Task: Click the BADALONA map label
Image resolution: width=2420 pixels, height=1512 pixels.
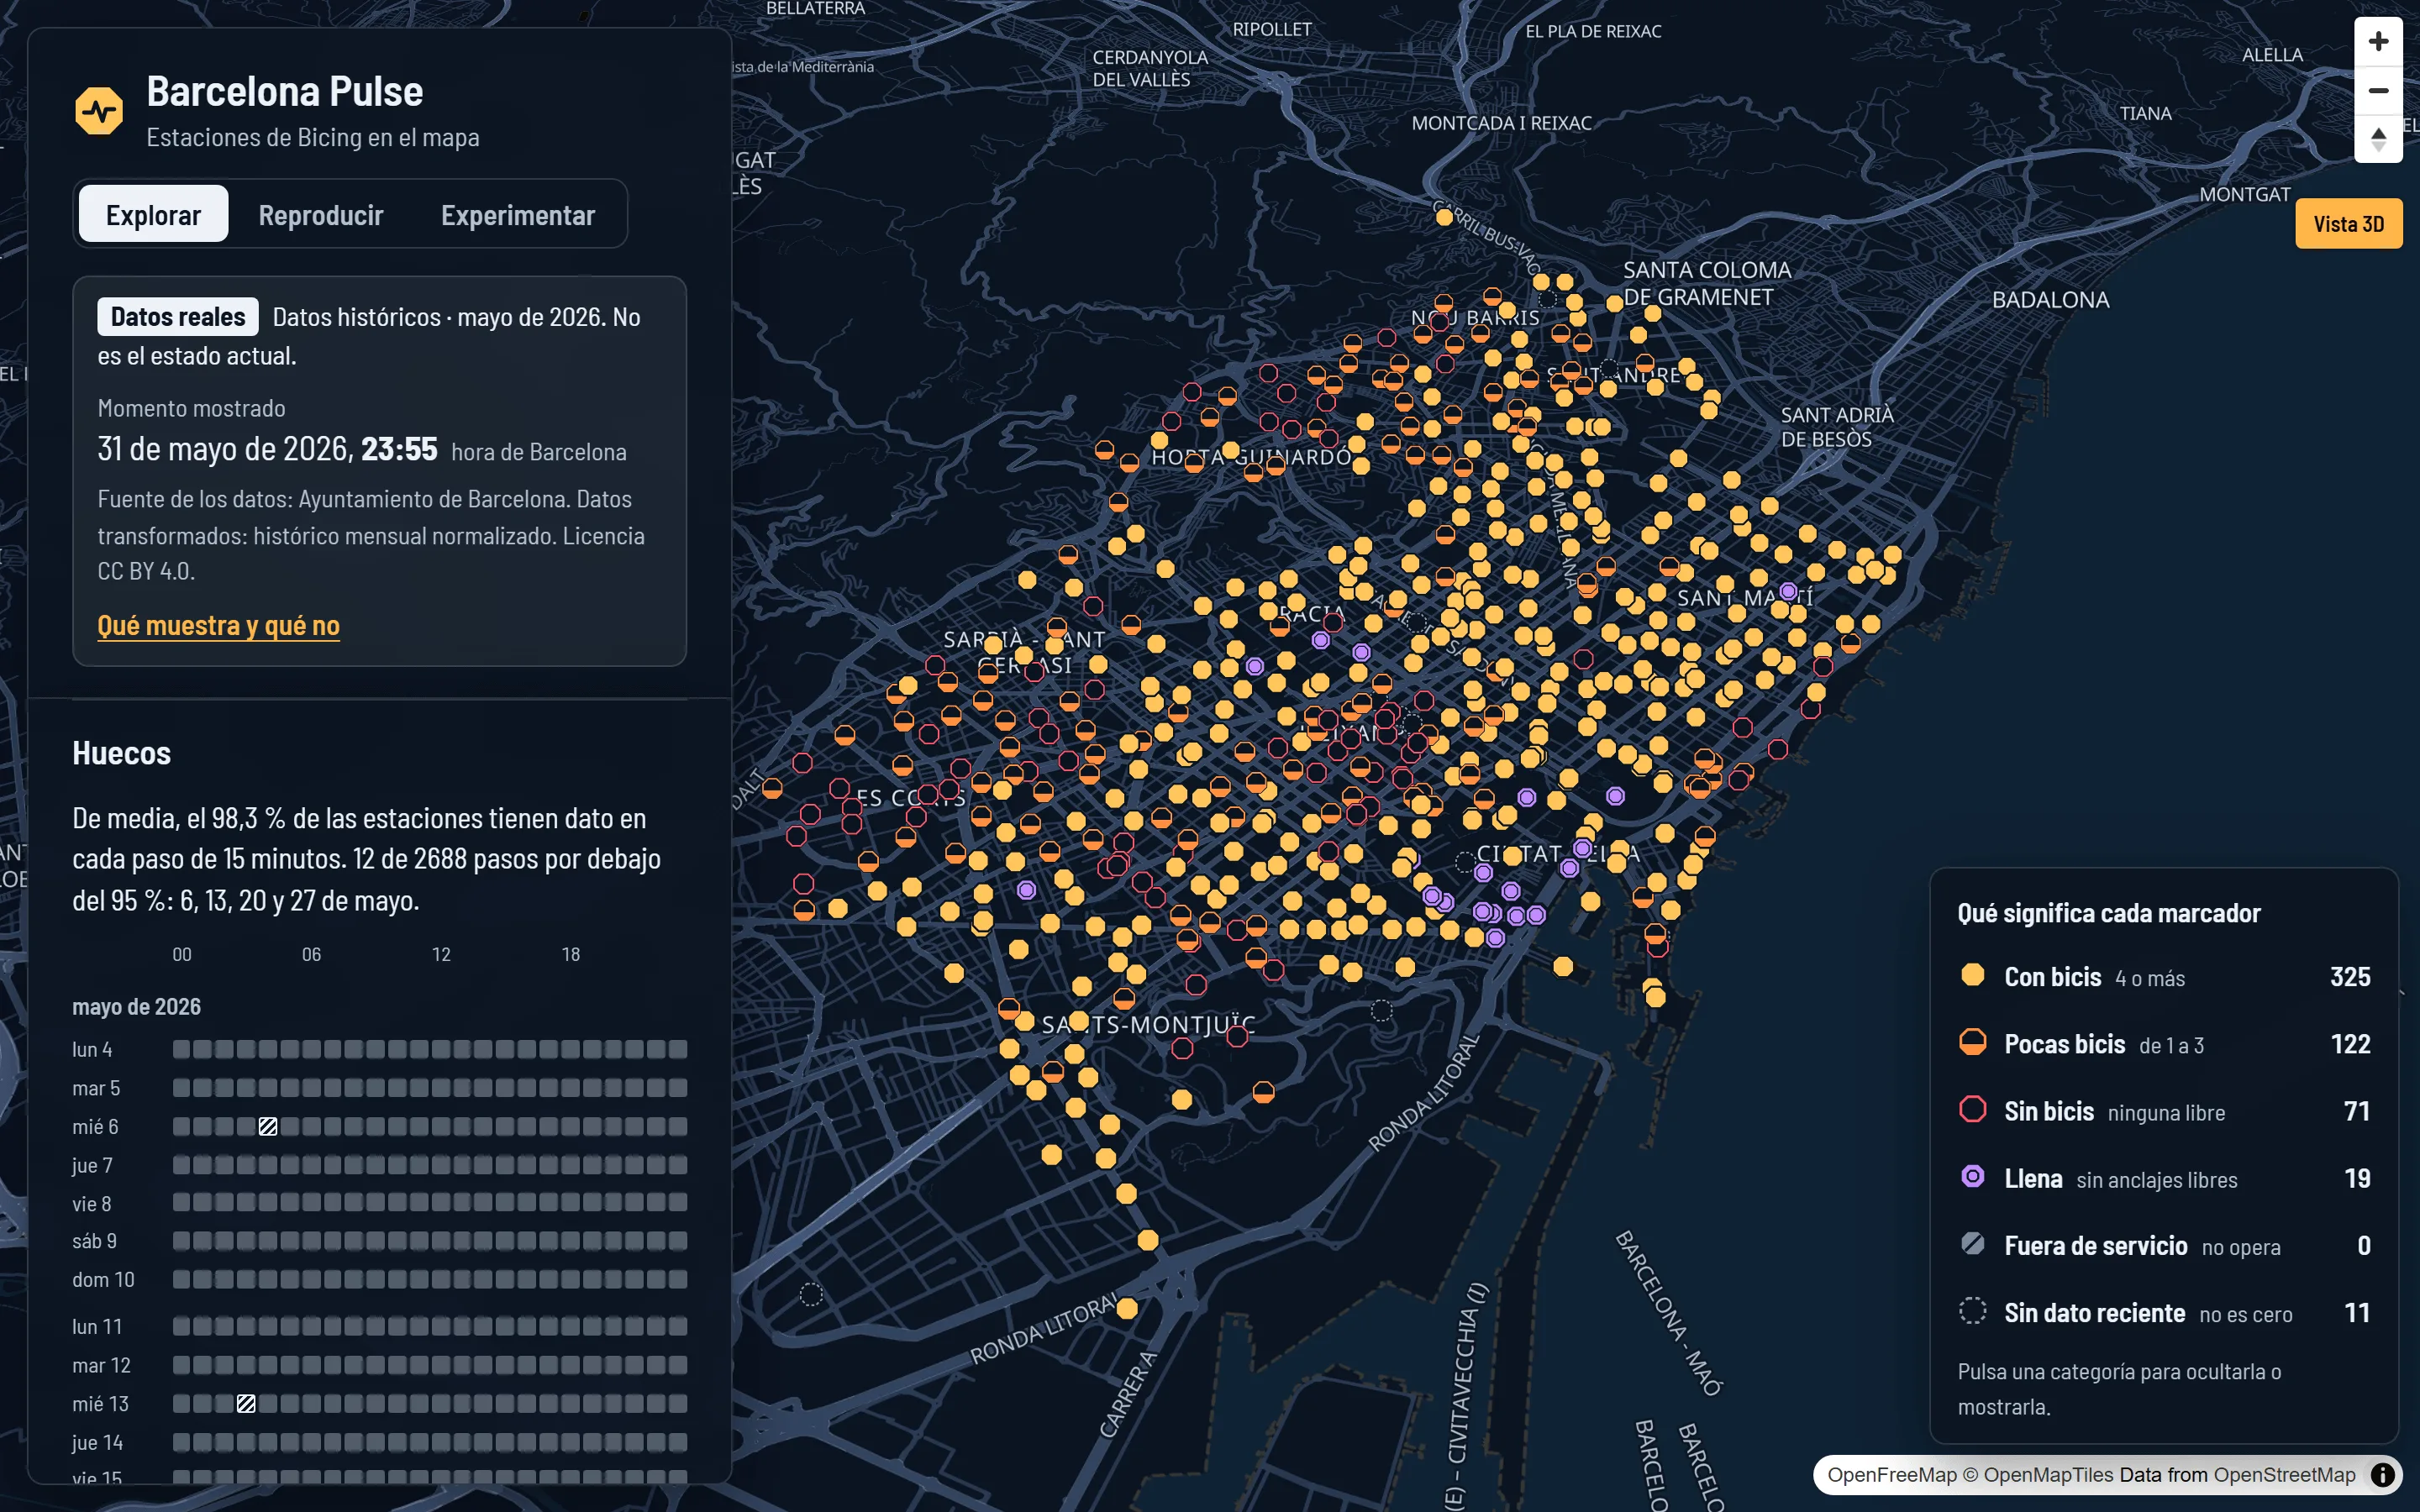Action: (2051, 300)
